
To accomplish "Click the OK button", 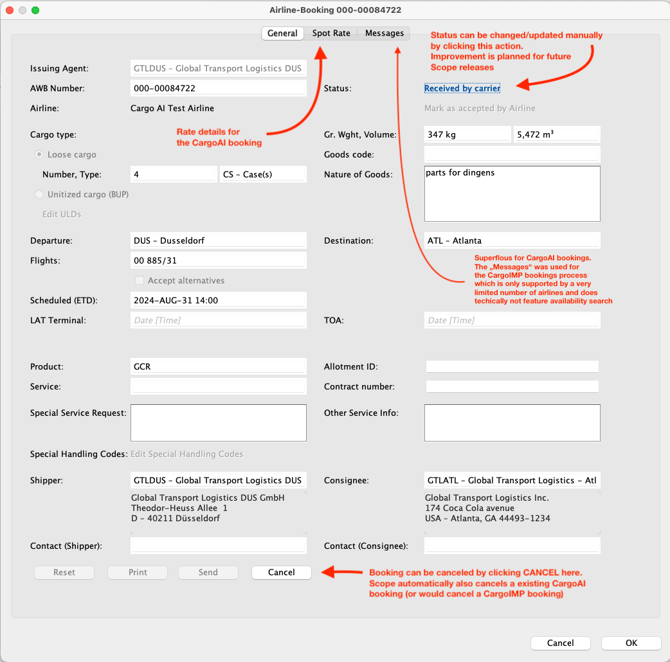I will coord(631,643).
